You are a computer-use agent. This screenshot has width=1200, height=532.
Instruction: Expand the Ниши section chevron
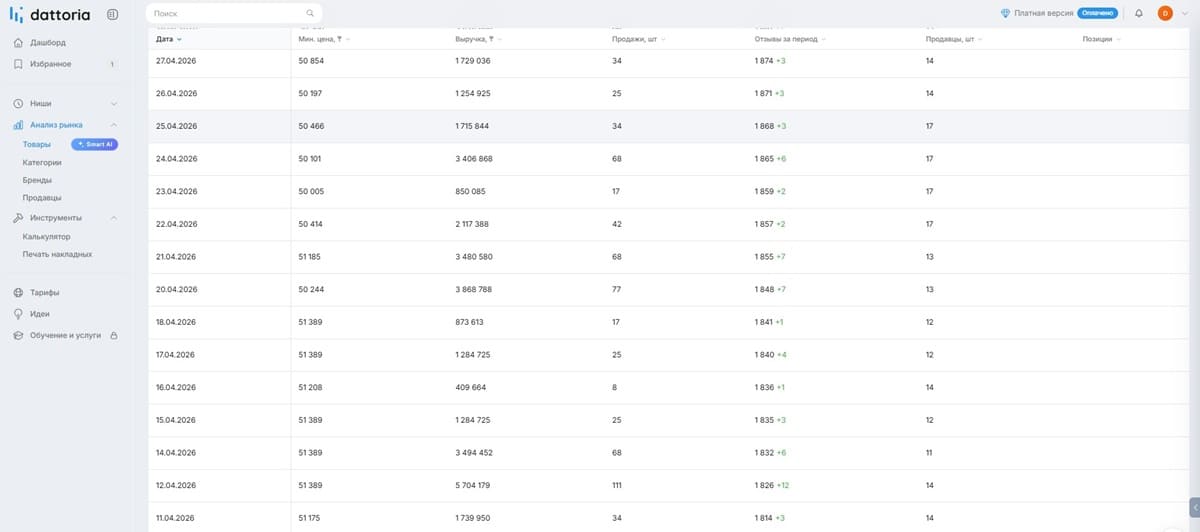pyautogui.click(x=114, y=104)
